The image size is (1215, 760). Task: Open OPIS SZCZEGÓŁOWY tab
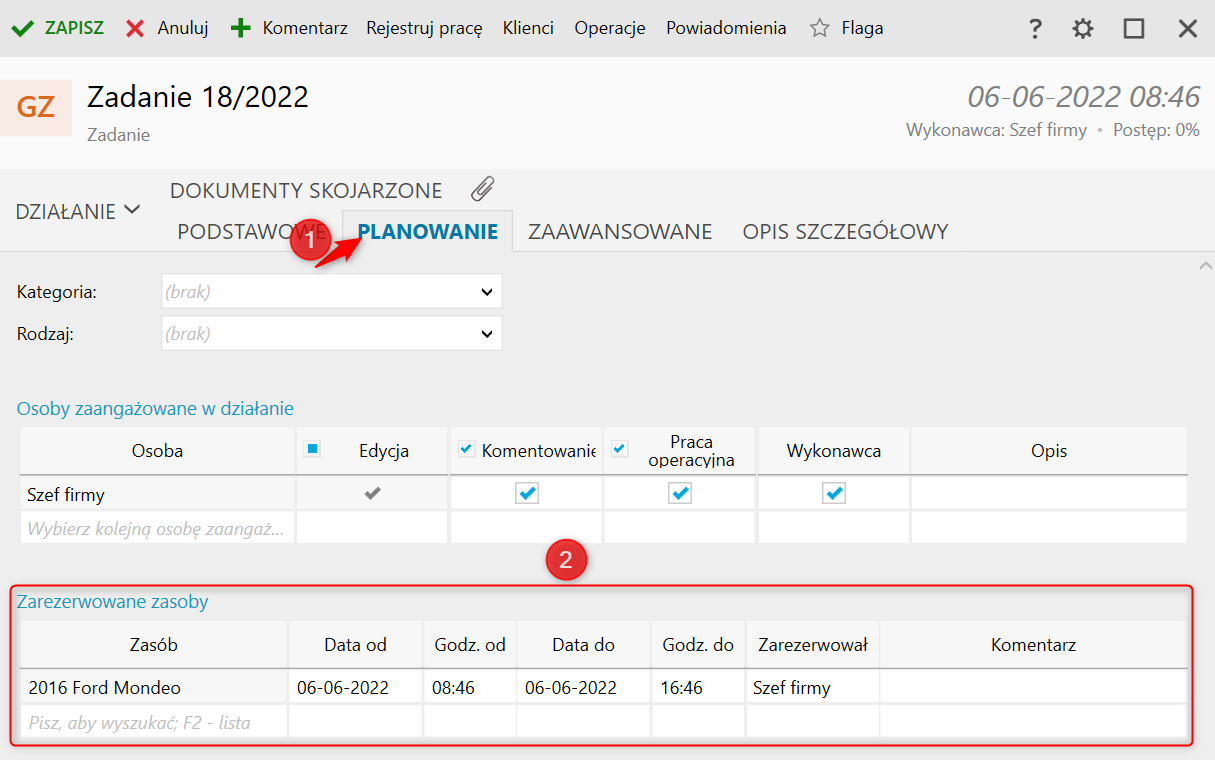[845, 232]
